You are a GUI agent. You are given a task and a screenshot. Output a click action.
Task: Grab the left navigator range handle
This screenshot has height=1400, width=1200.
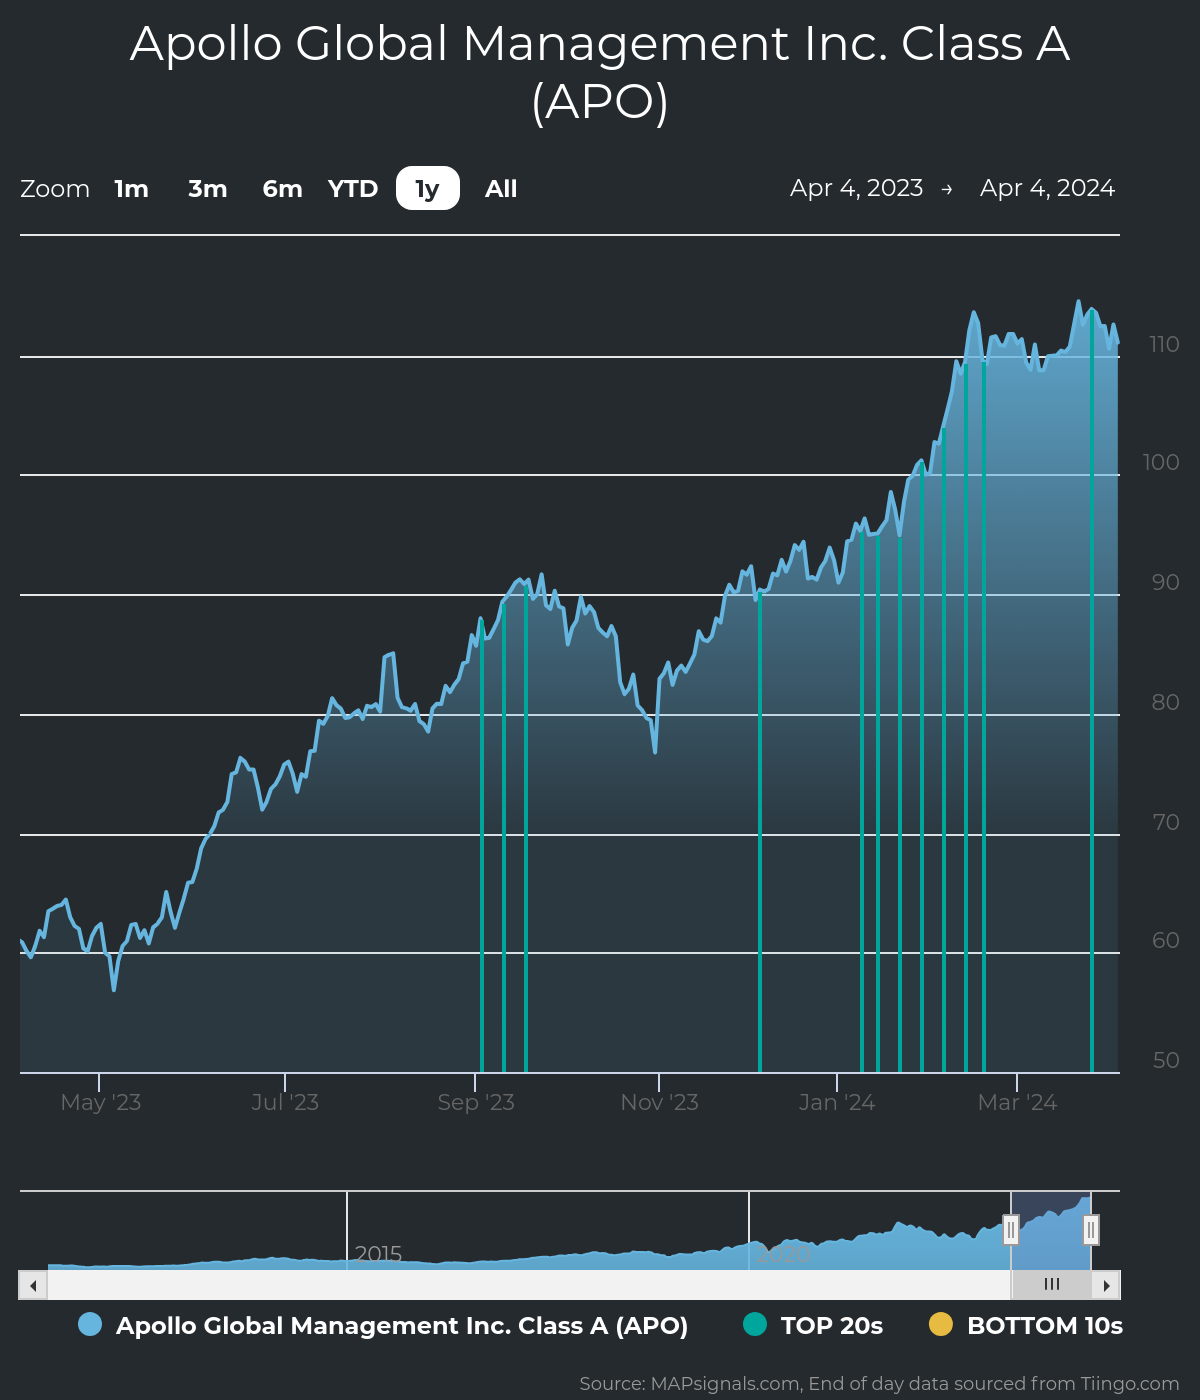click(1011, 1230)
